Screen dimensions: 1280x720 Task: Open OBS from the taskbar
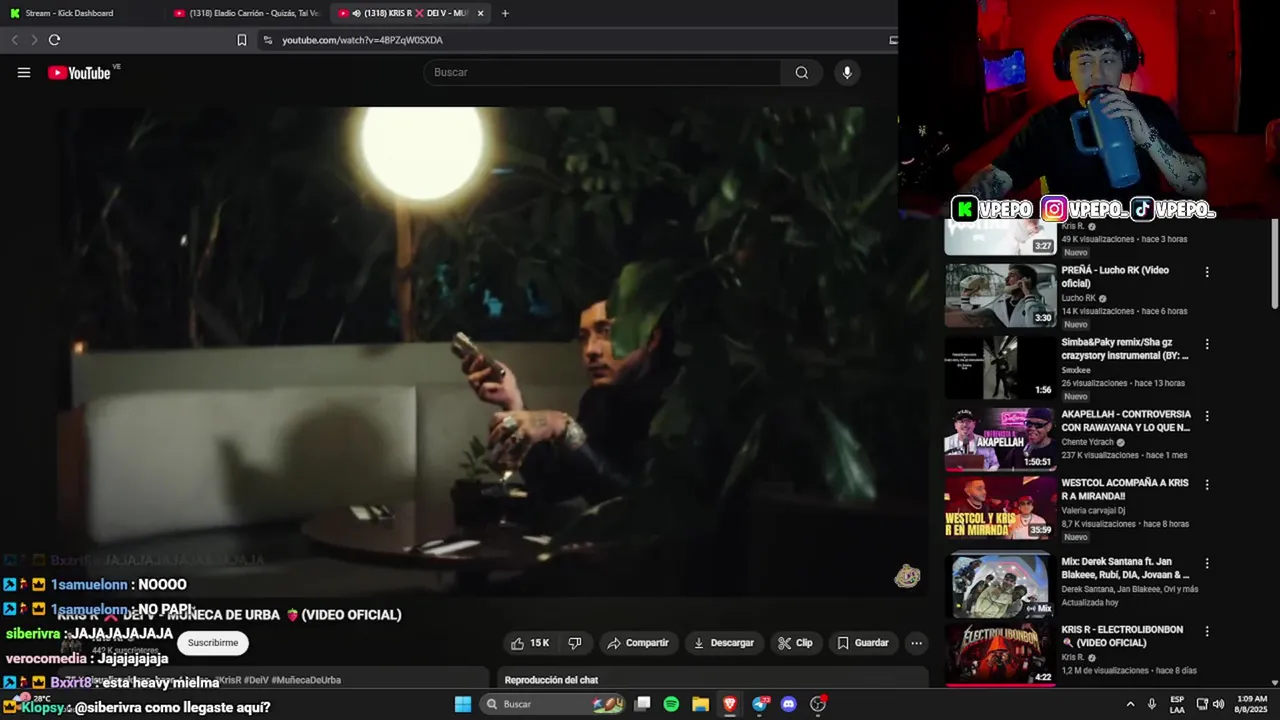point(818,704)
